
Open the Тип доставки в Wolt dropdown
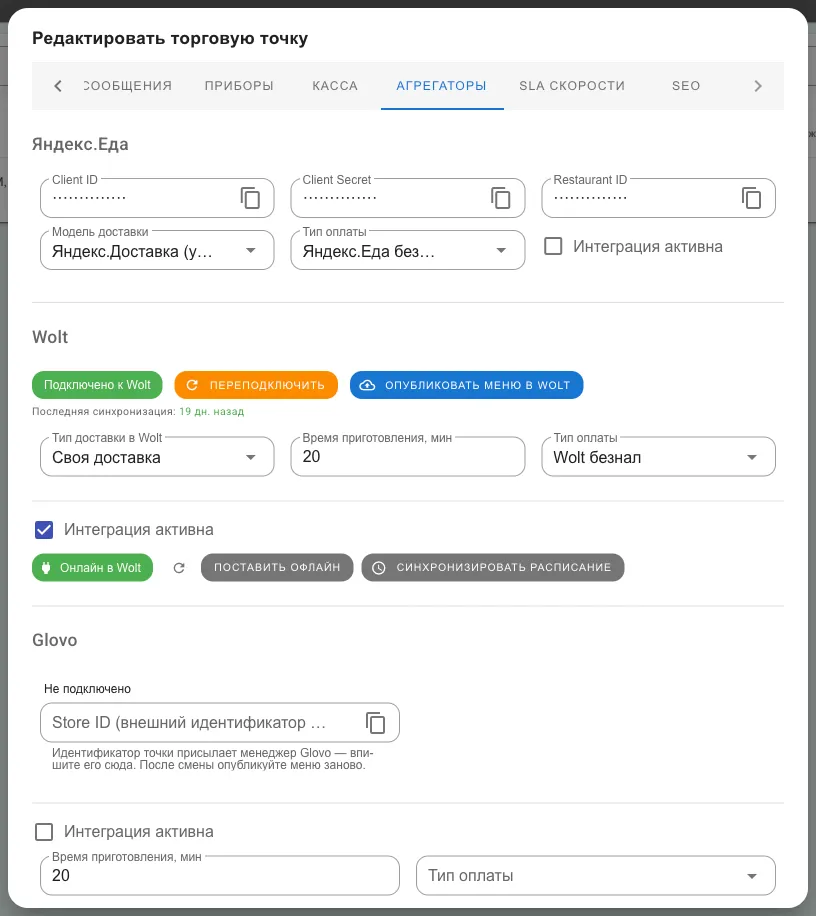coord(157,457)
